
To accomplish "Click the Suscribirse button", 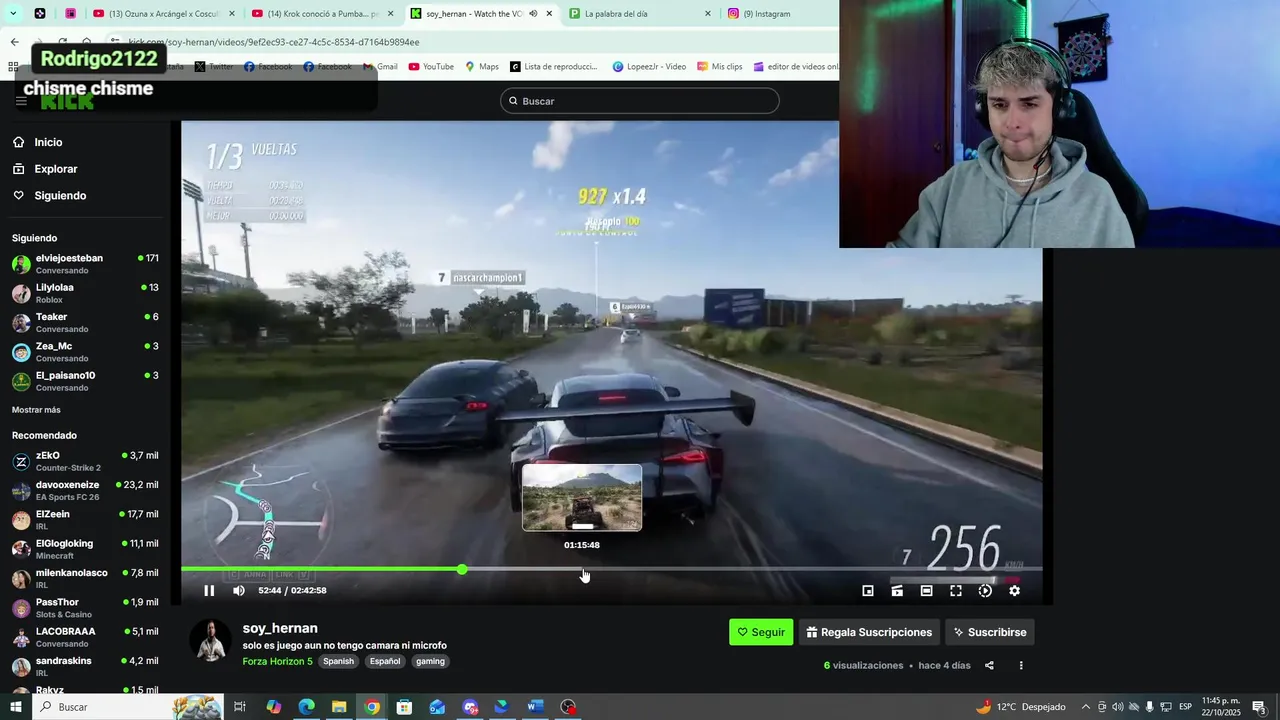I will [x=990, y=632].
